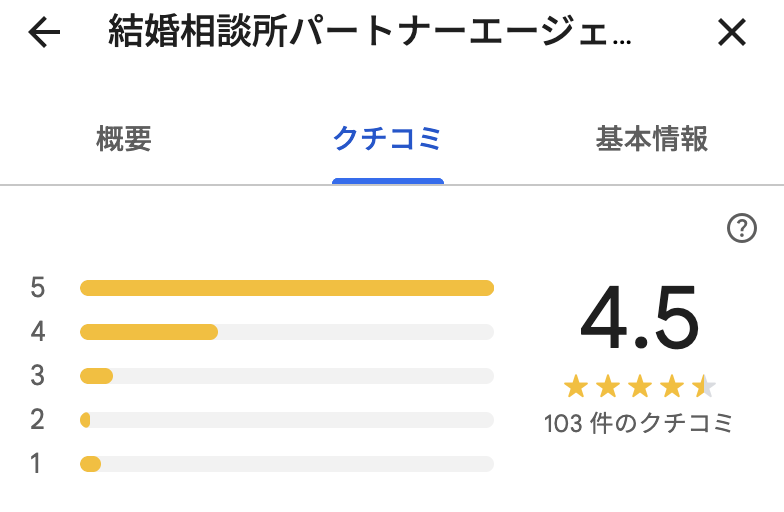Click the number 5 rating label

click(38, 288)
